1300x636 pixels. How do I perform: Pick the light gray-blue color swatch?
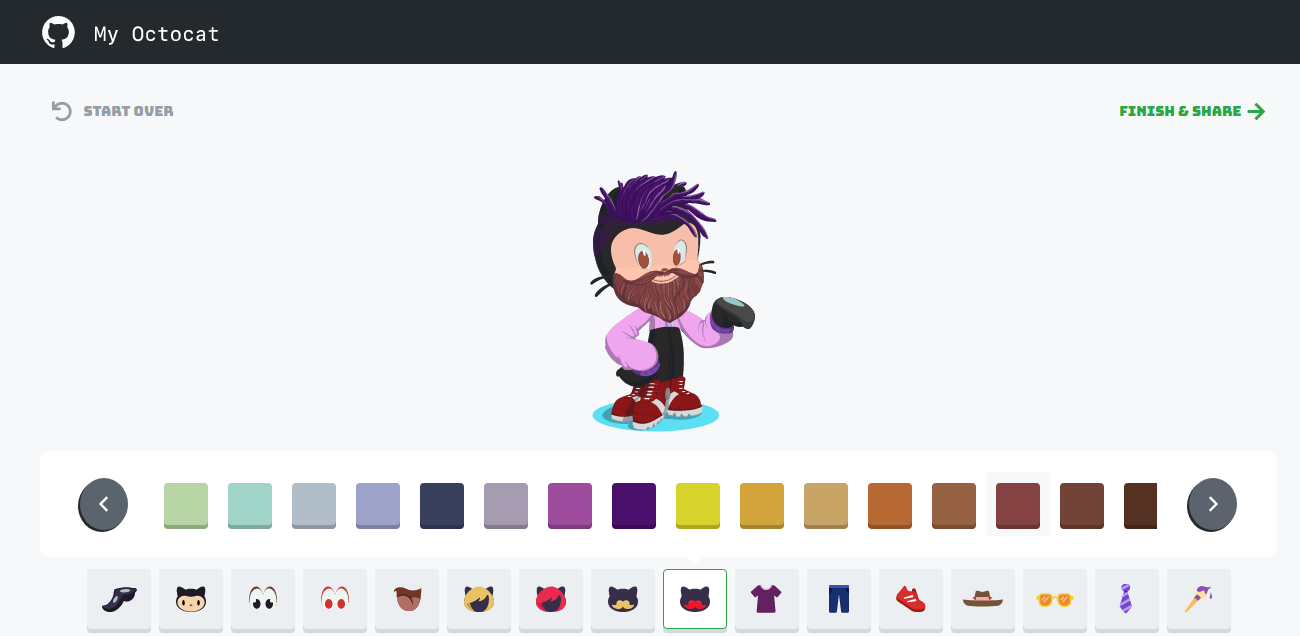[314, 505]
